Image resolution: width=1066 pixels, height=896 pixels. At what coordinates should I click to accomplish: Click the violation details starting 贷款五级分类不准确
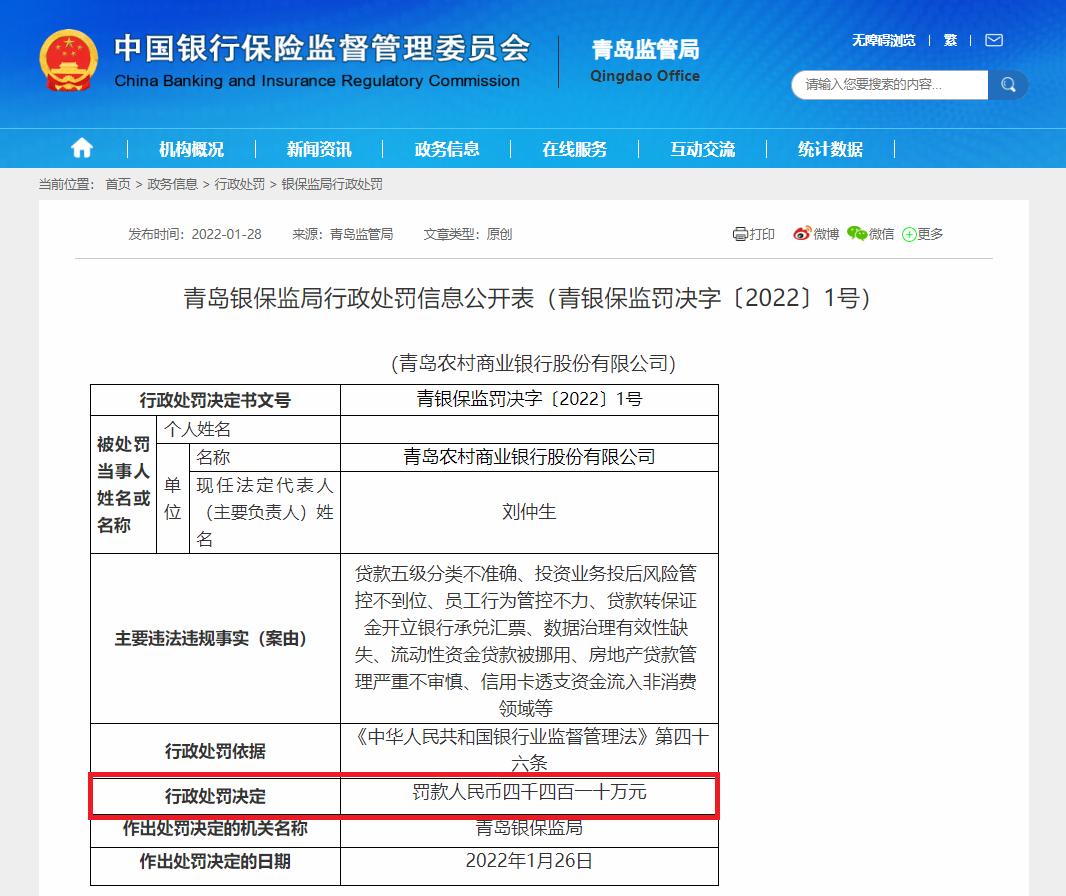point(529,638)
